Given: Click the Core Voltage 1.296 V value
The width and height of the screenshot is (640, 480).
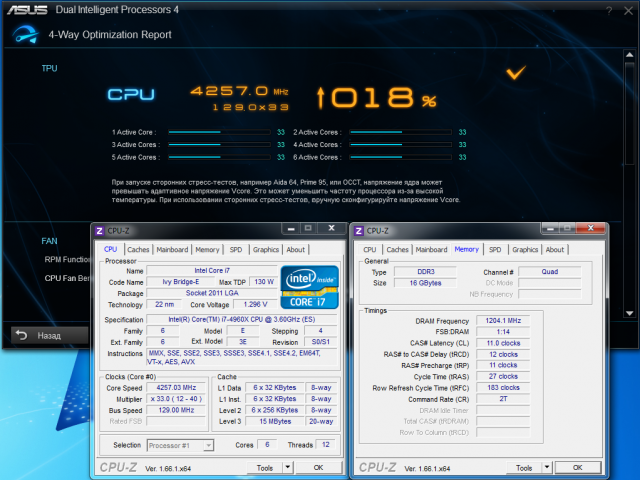Looking at the screenshot, I should [255, 304].
